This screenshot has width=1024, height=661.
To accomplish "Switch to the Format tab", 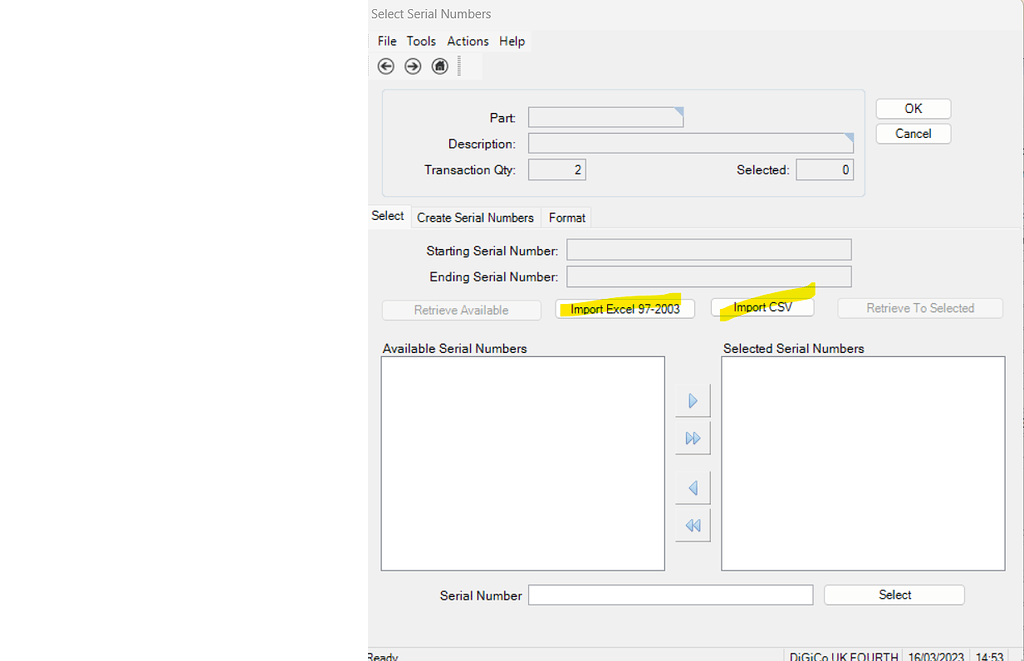I will click(x=566, y=217).
